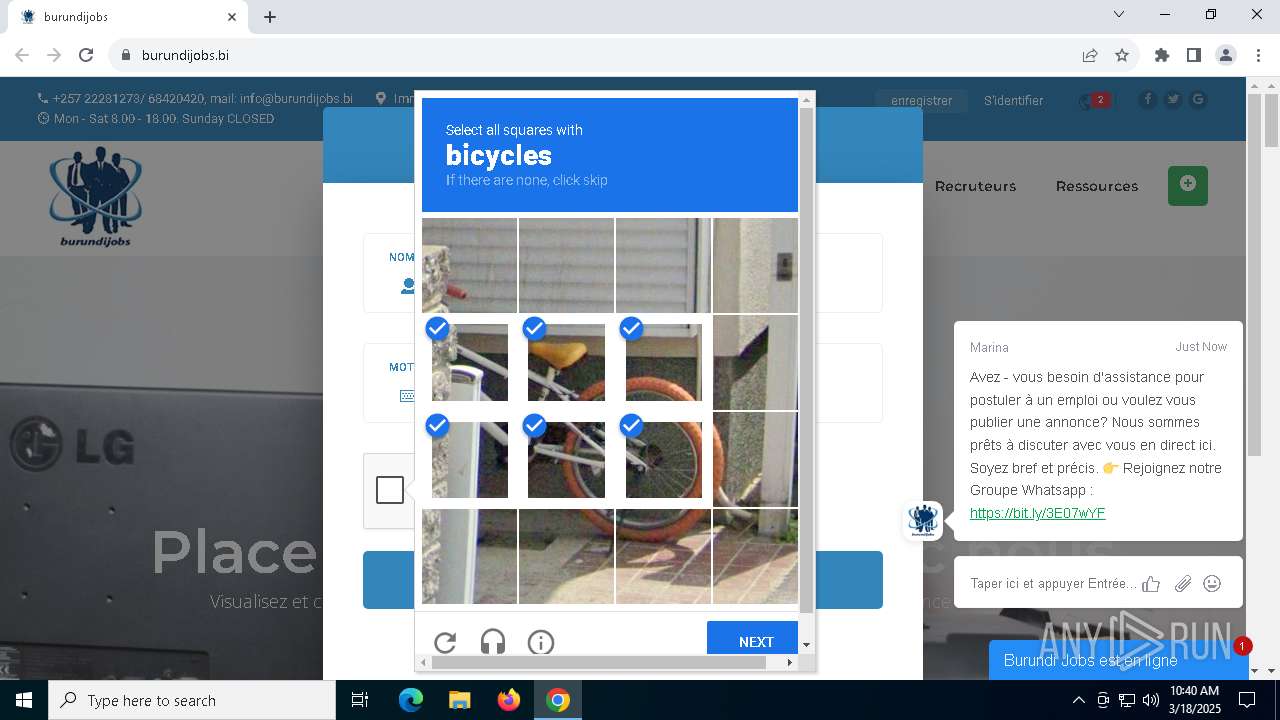Open Chrome profile avatar
Image resolution: width=1280 pixels, height=720 pixels.
1226,55
